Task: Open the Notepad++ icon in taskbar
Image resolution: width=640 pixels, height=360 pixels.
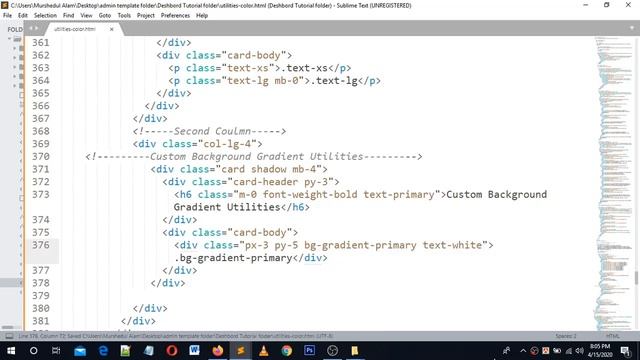Action: pyautogui.click(x=126, y=351)
